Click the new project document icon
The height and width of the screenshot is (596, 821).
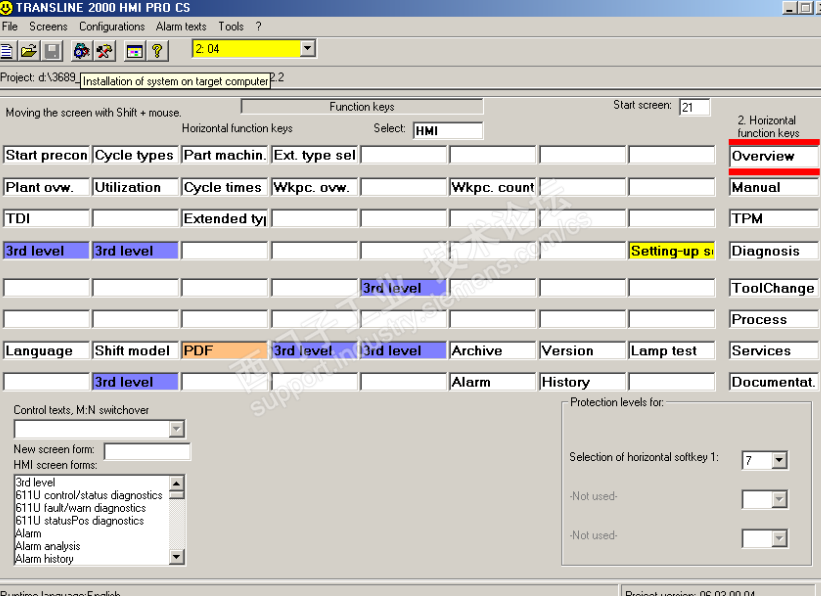pos(6,50)
